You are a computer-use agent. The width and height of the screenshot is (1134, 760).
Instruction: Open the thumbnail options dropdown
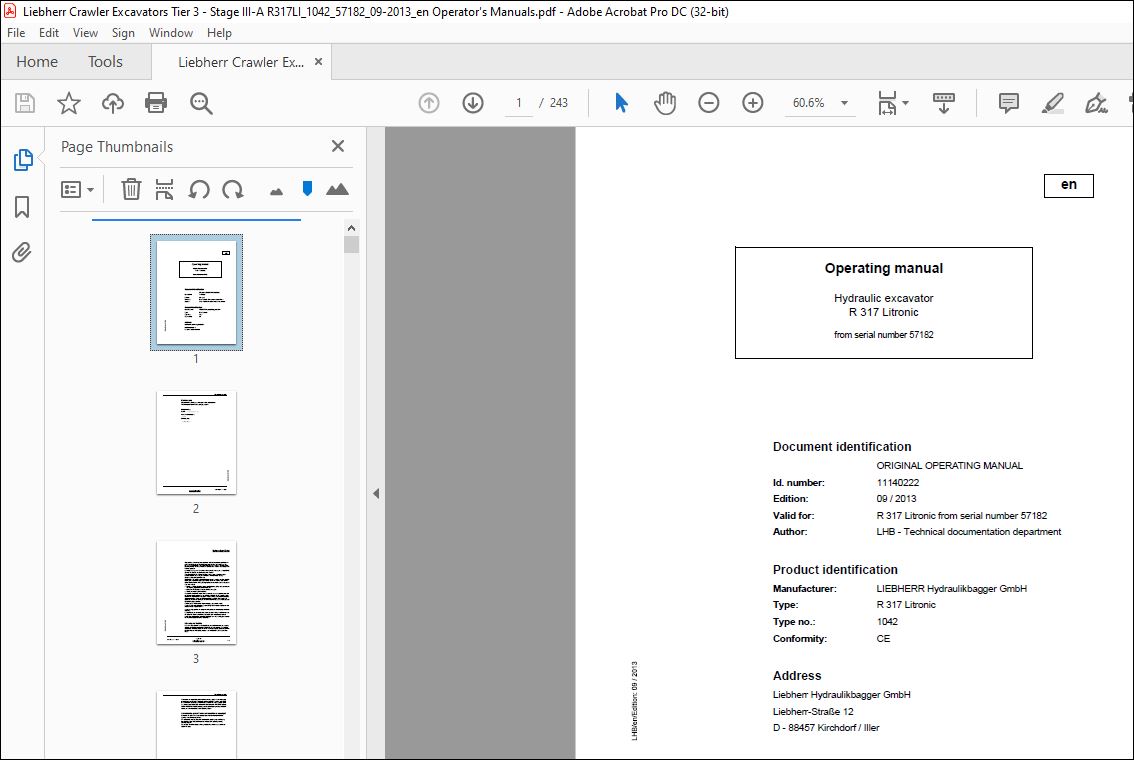77,189
